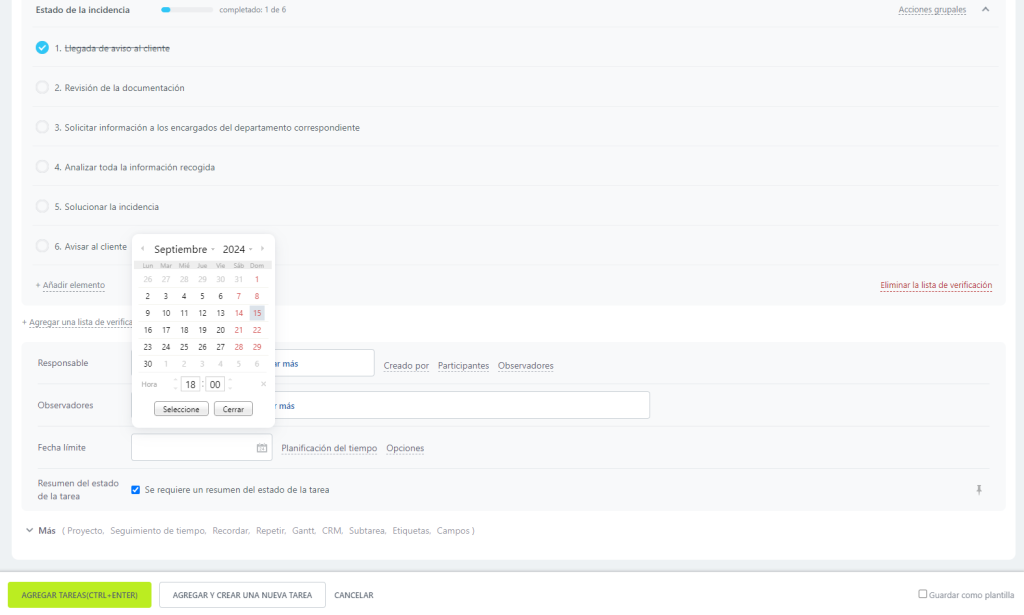This screenshot has width=1024, height=615.
Task: Click Eliminar la lista de verificación link
Action: (x=936, y=285)
